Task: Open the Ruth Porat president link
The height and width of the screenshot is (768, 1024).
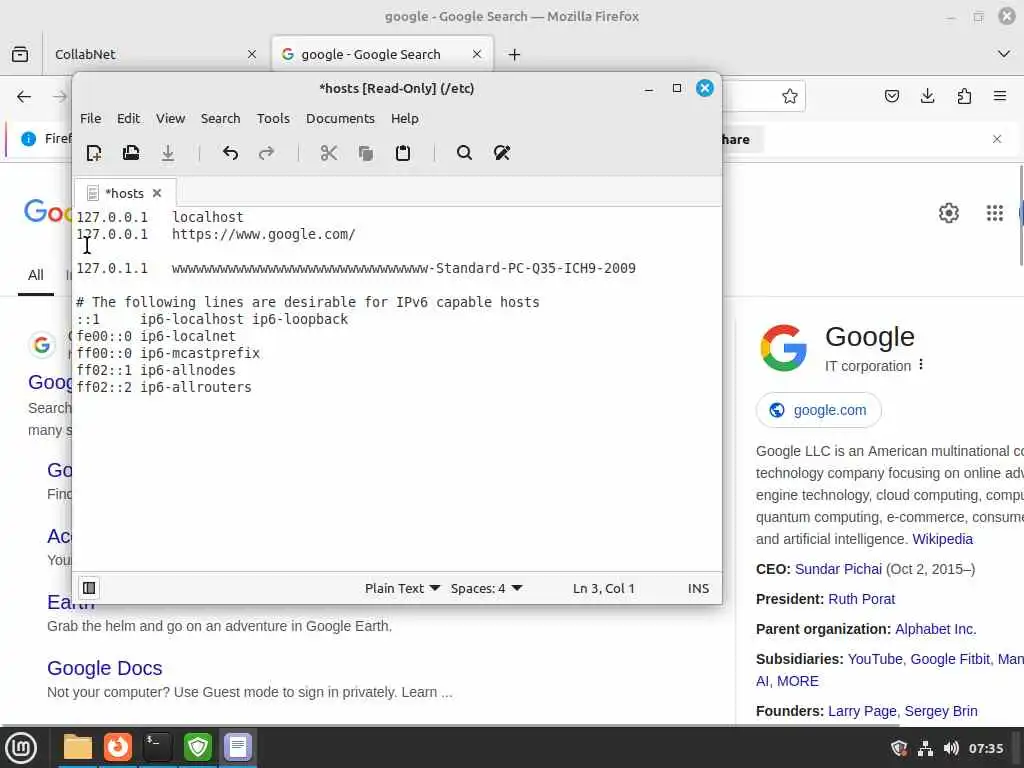Action: pos(861,599)
